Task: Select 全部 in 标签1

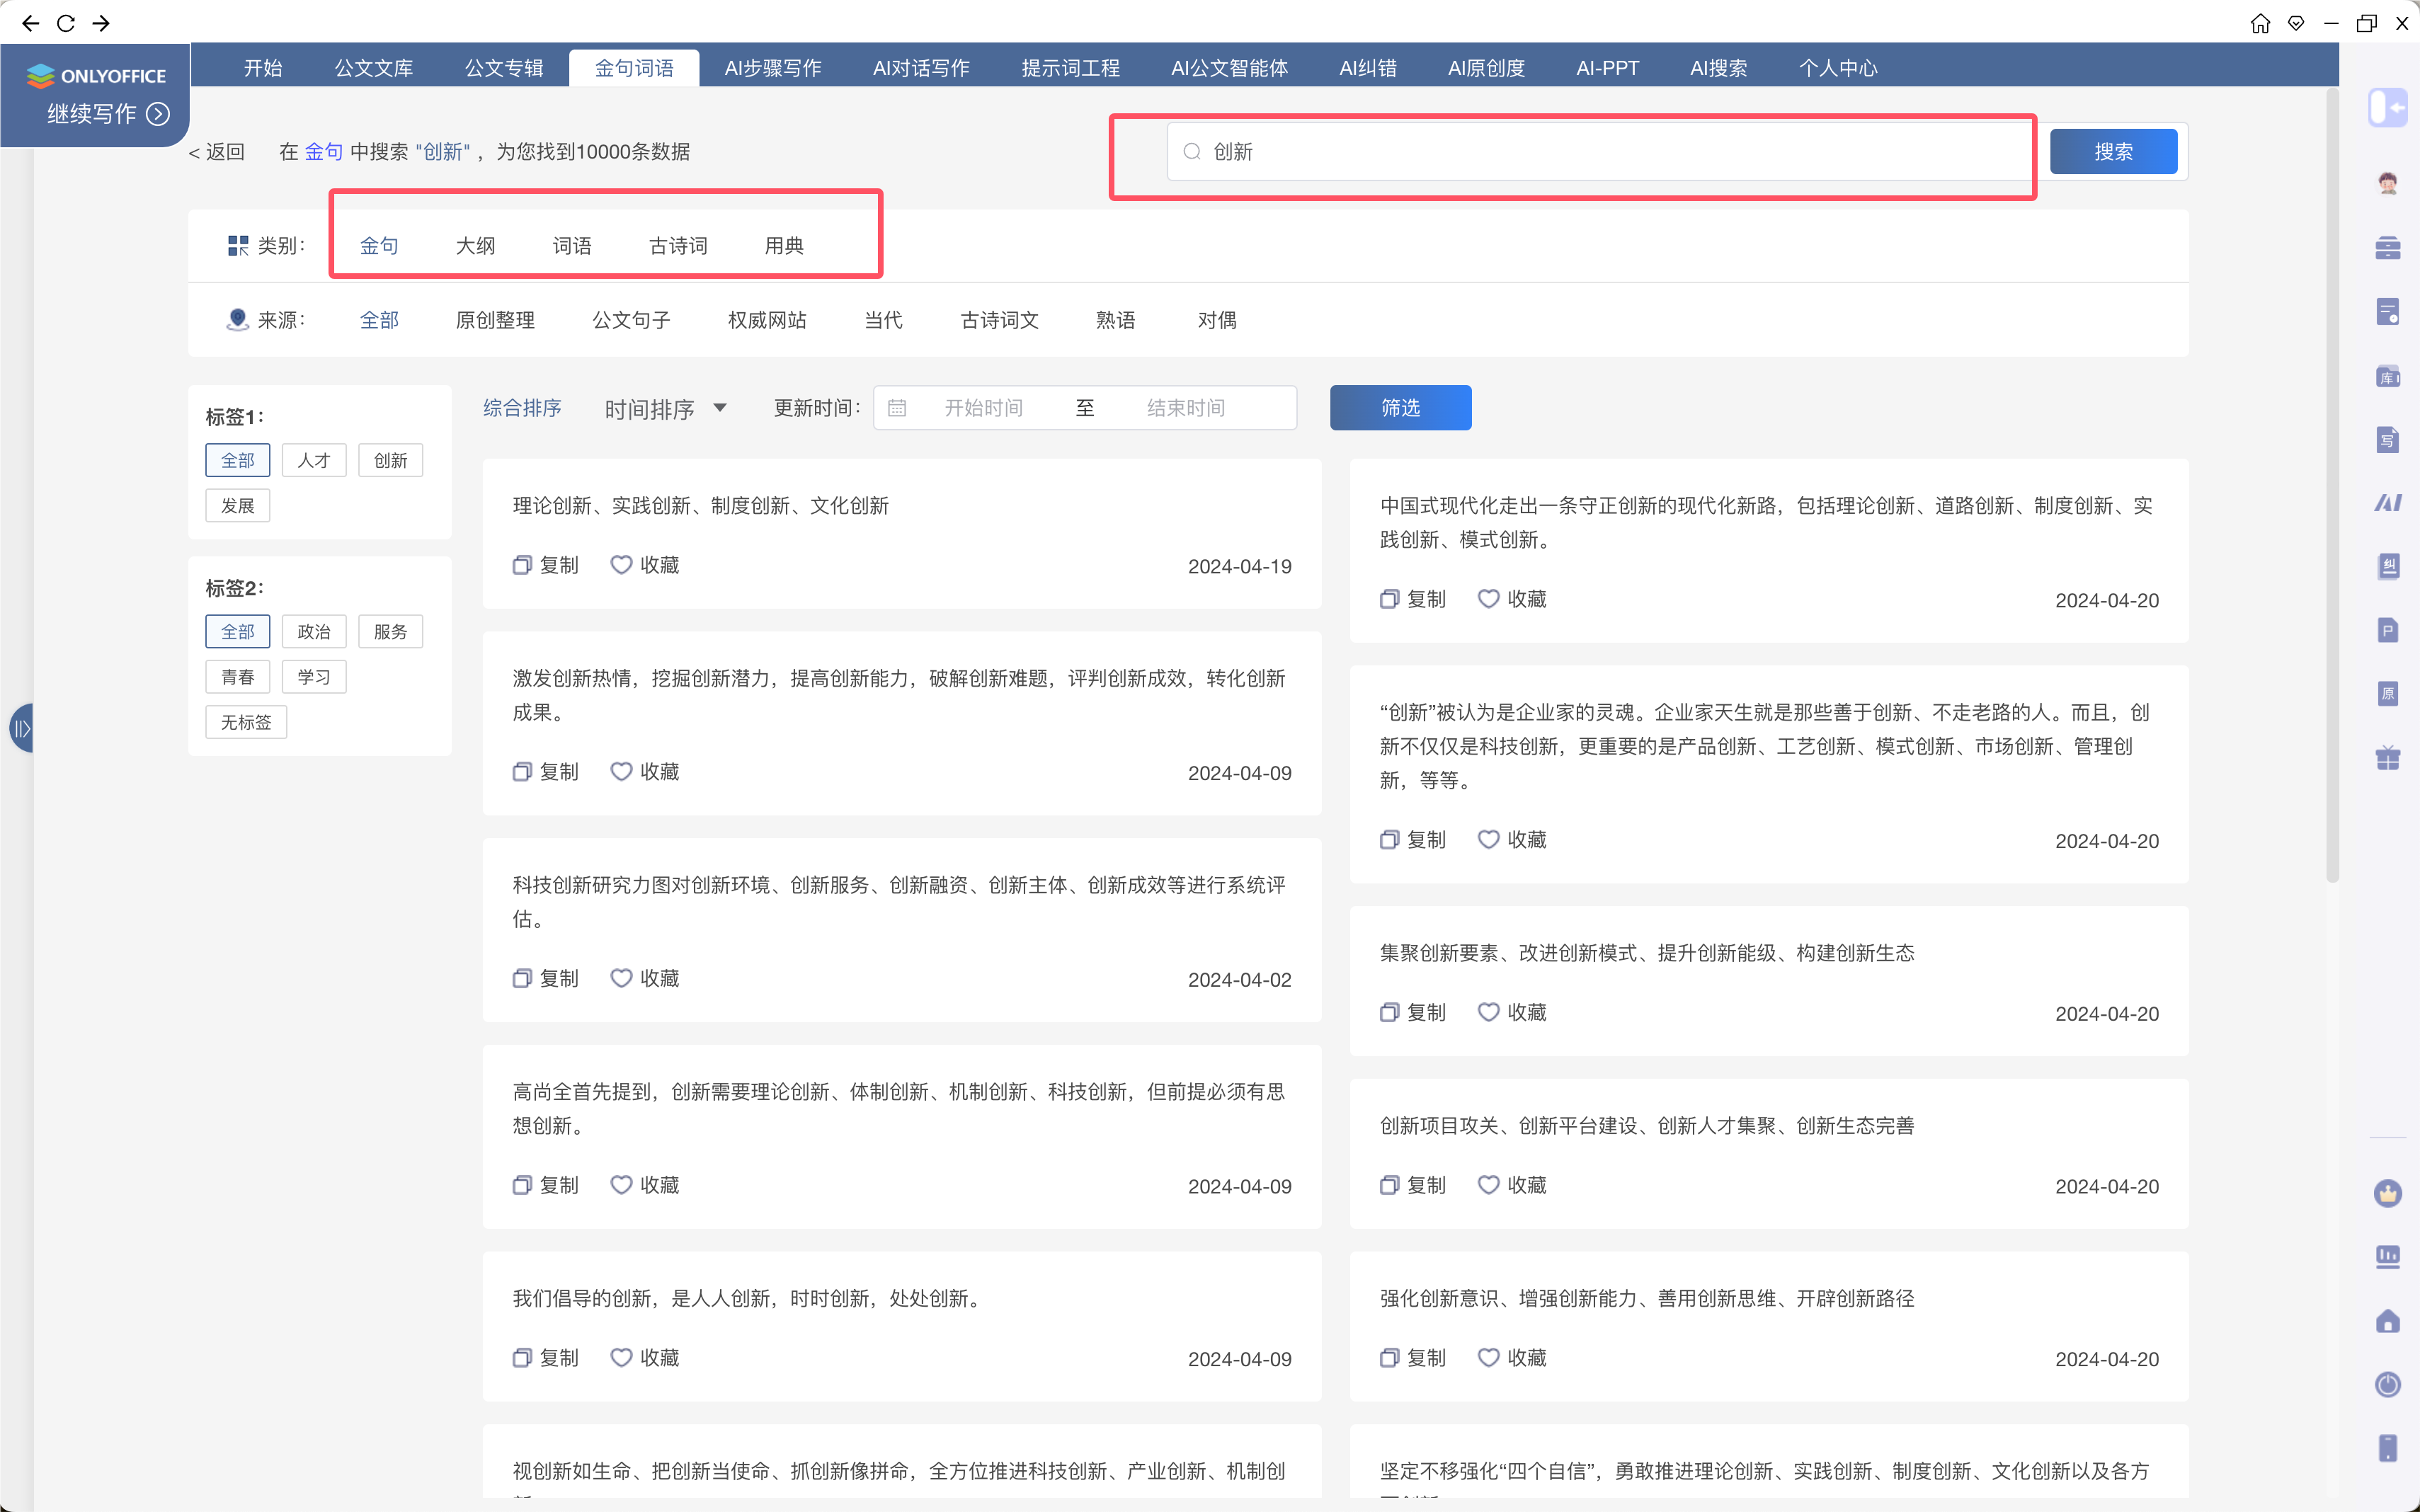Action: [x=238, y=460]
